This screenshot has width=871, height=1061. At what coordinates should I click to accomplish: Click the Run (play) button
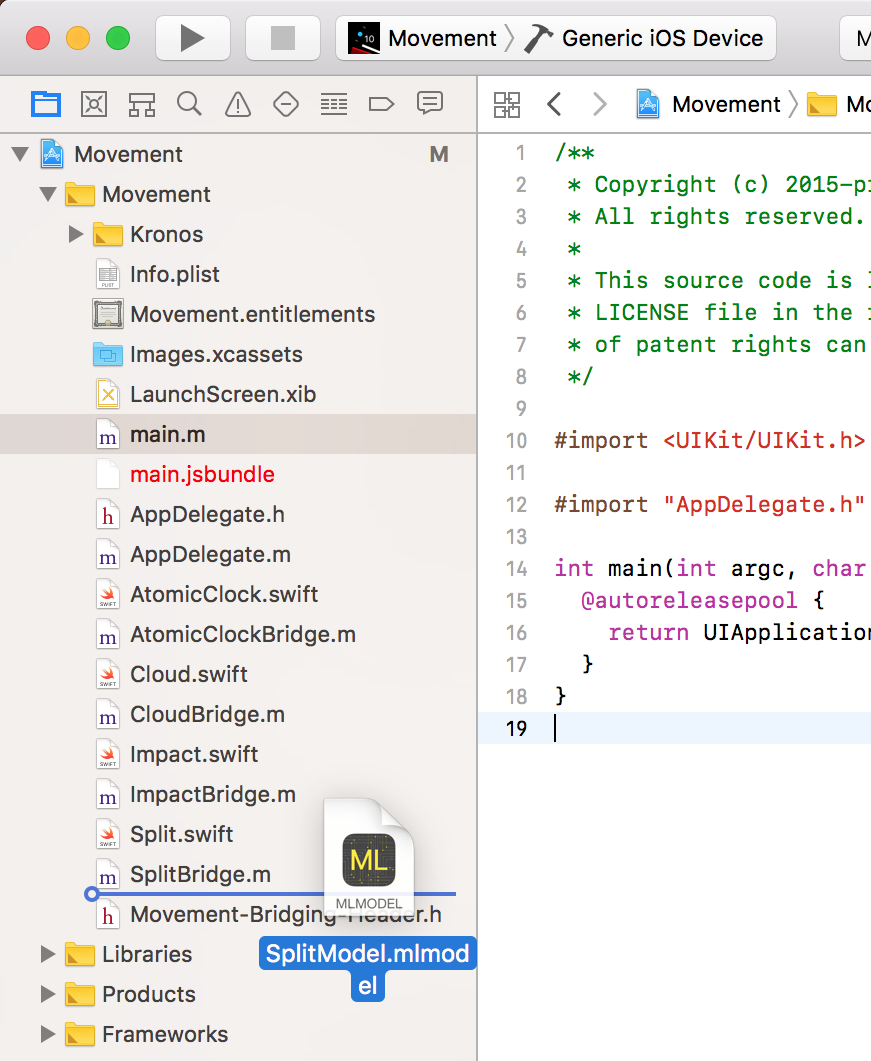tap(192, 39)
